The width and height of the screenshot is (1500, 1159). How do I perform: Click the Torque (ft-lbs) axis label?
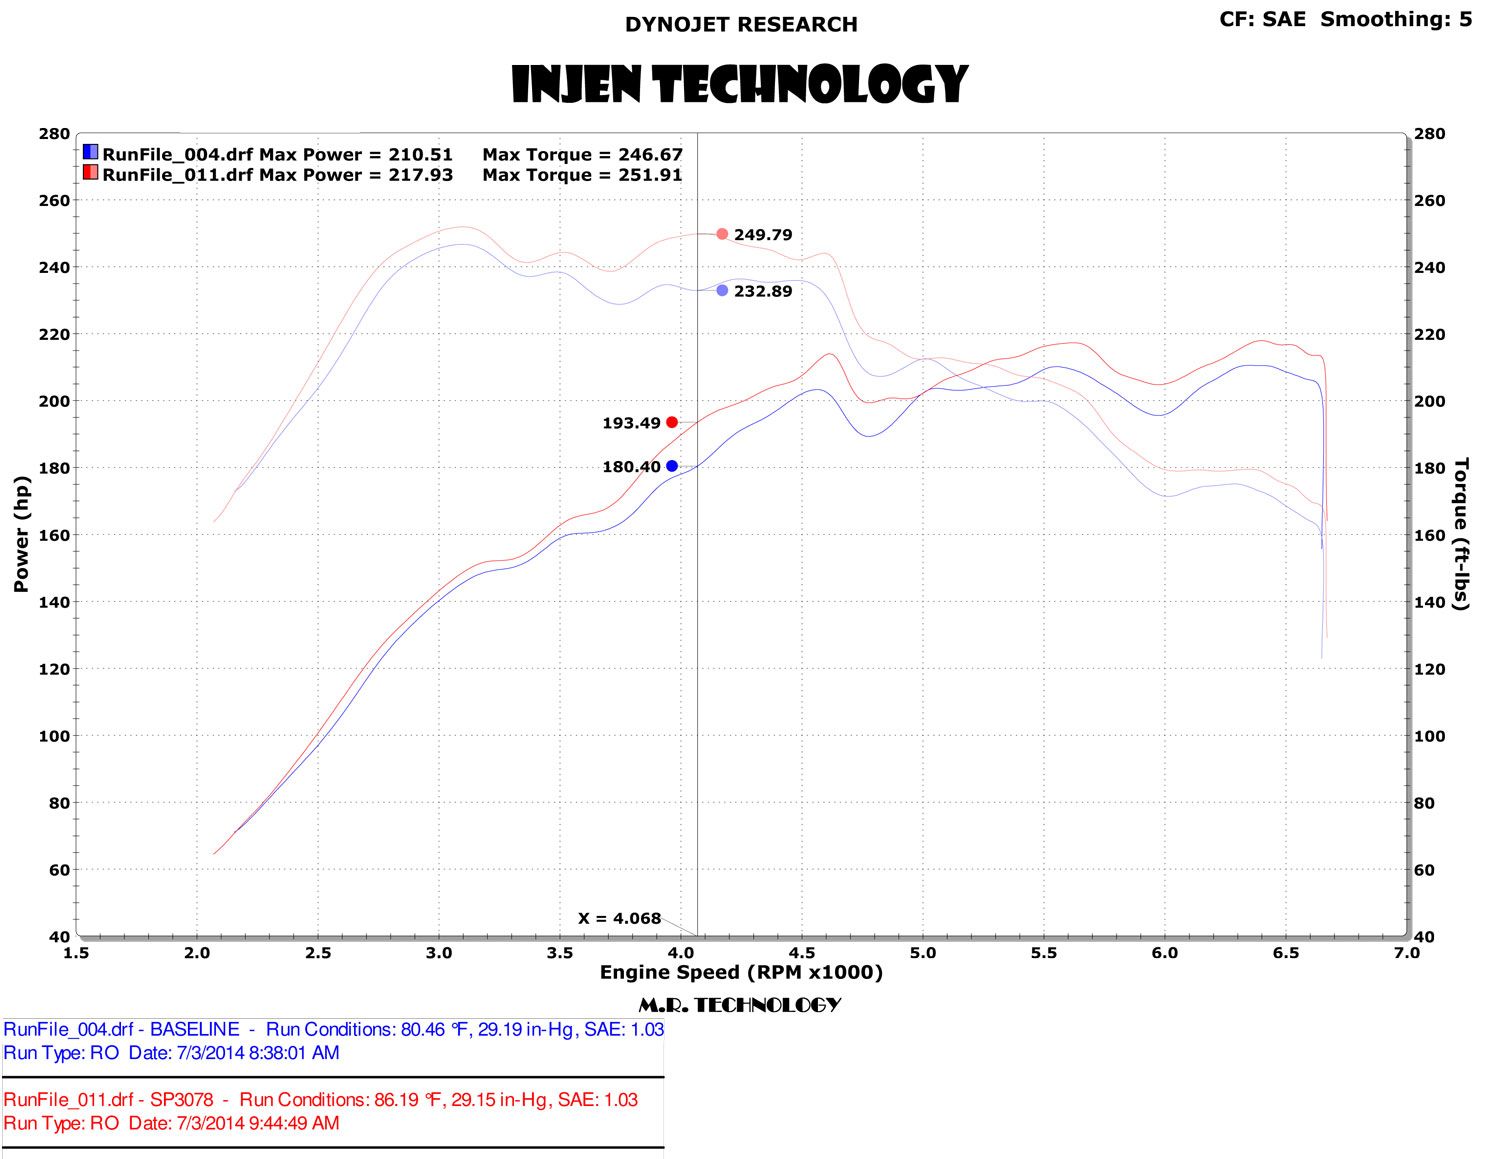[x=1461, y=534]
